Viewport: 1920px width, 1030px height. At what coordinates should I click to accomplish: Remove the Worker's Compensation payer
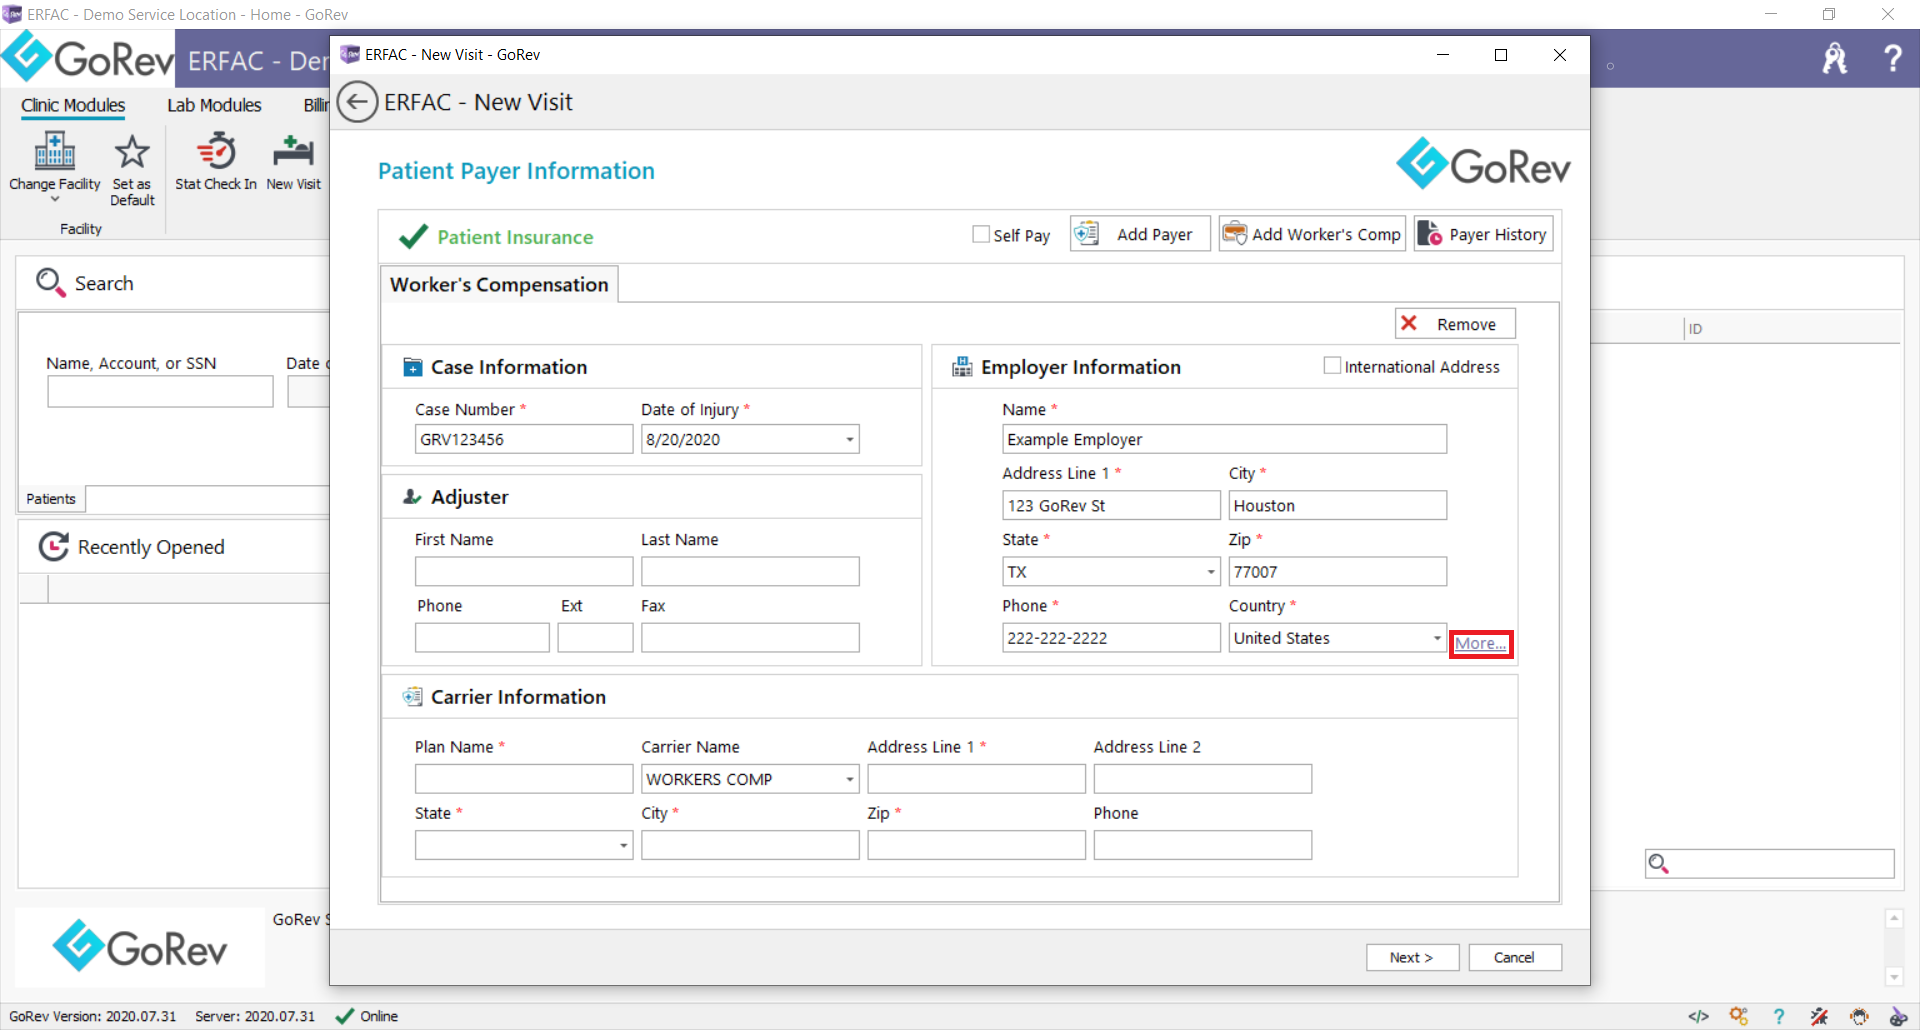1455,324
